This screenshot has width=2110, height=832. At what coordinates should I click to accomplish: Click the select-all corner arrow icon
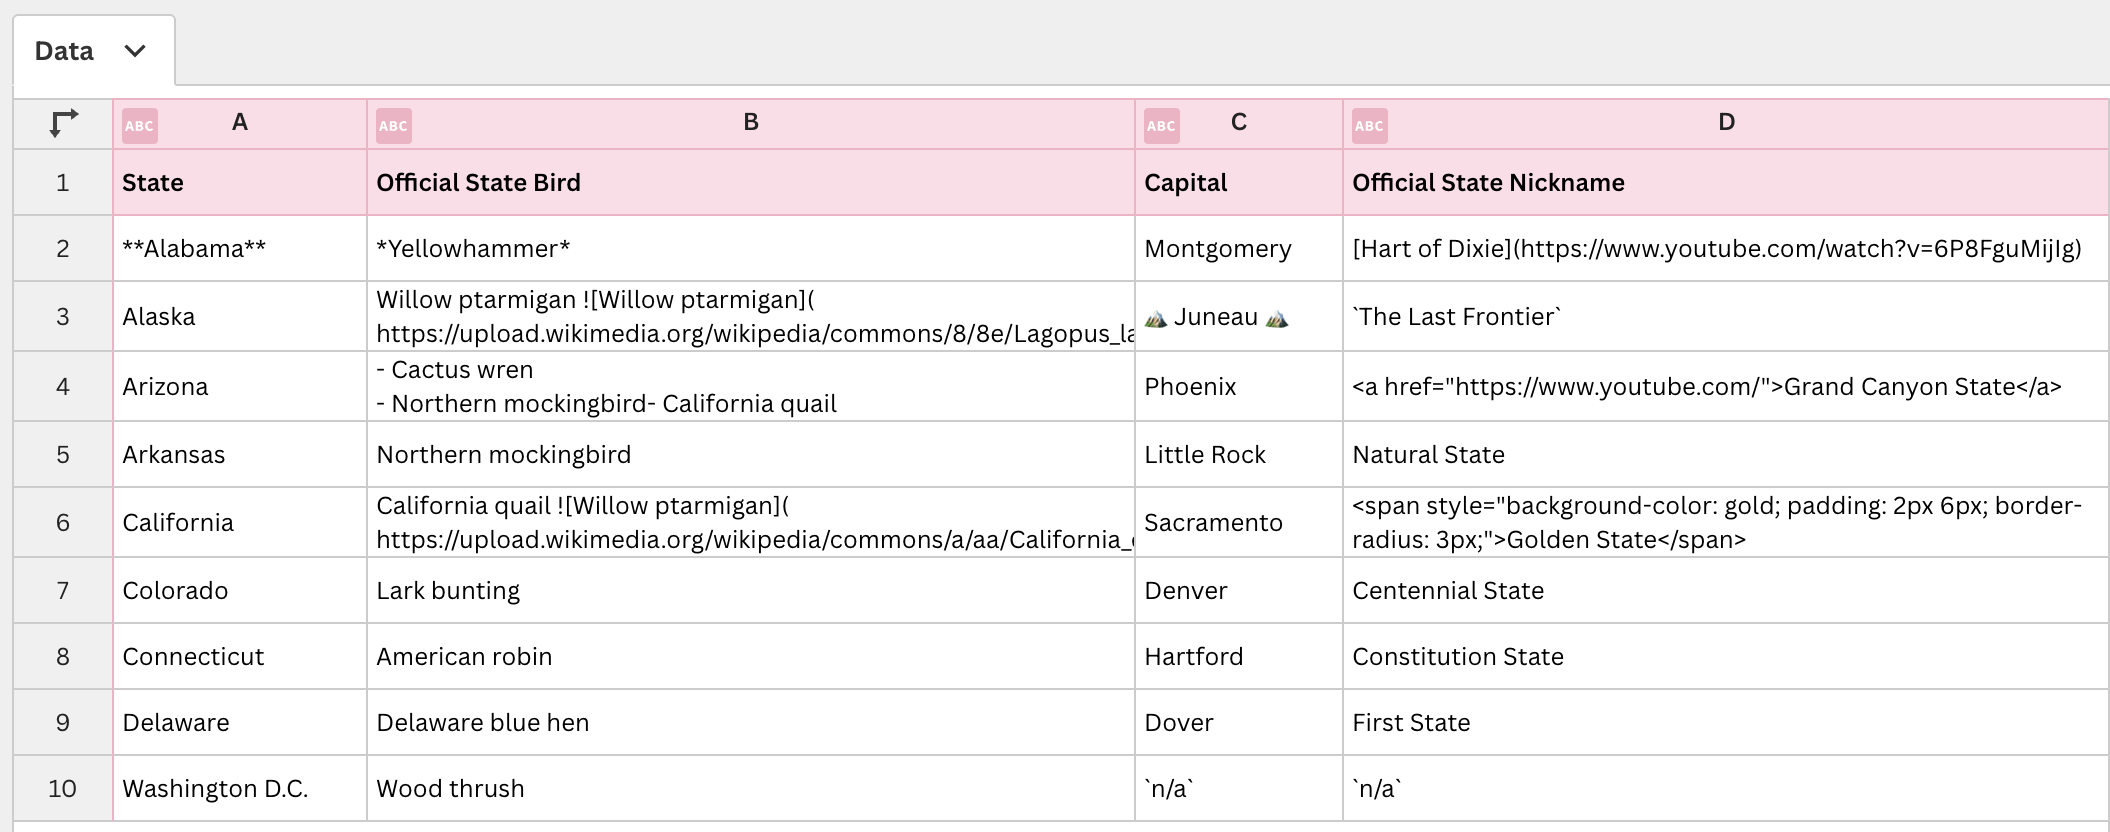(x=63, y=124)
